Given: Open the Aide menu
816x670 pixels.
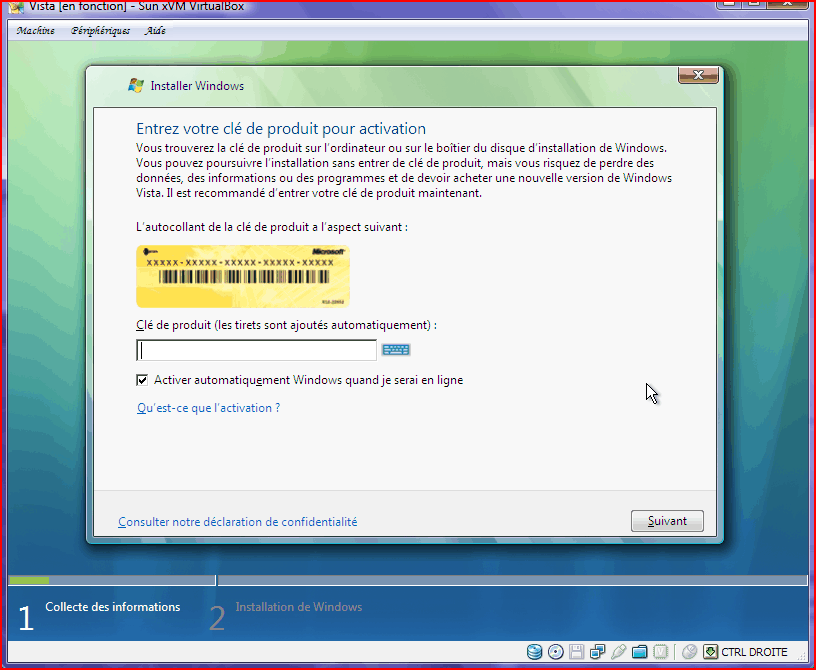Looking at the screenshot, I should (155, 31).
